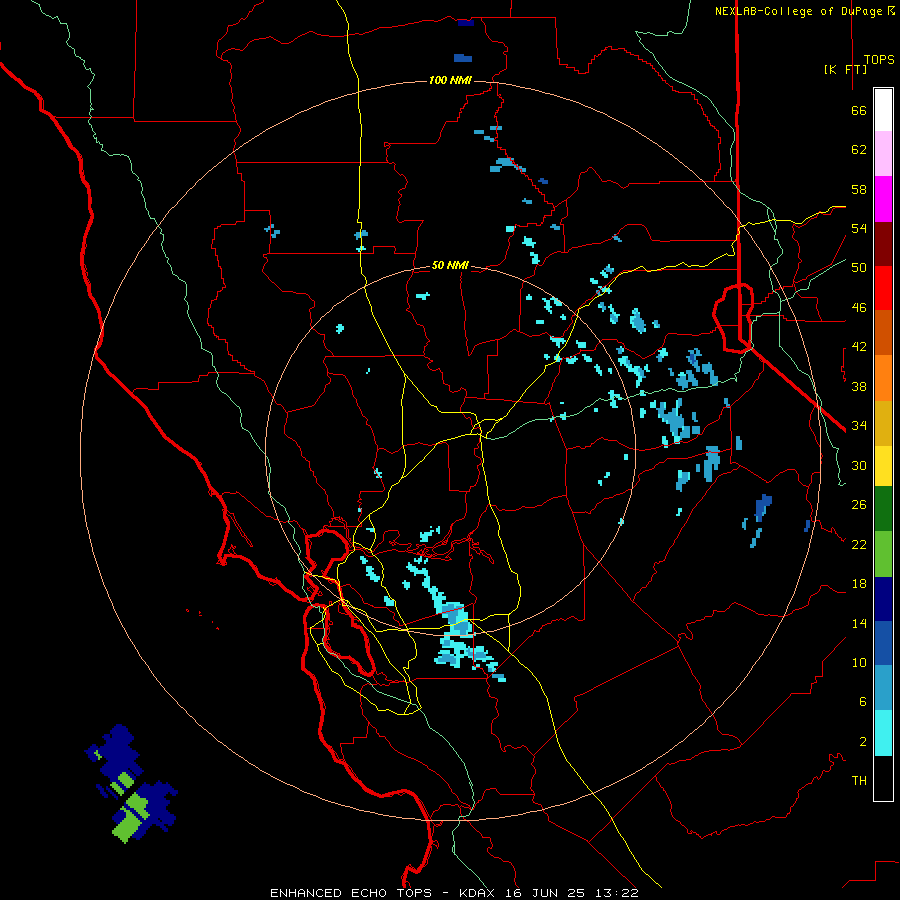Click the white swatch in the tops legend
The image size is (900, 900).
point(883,110)
